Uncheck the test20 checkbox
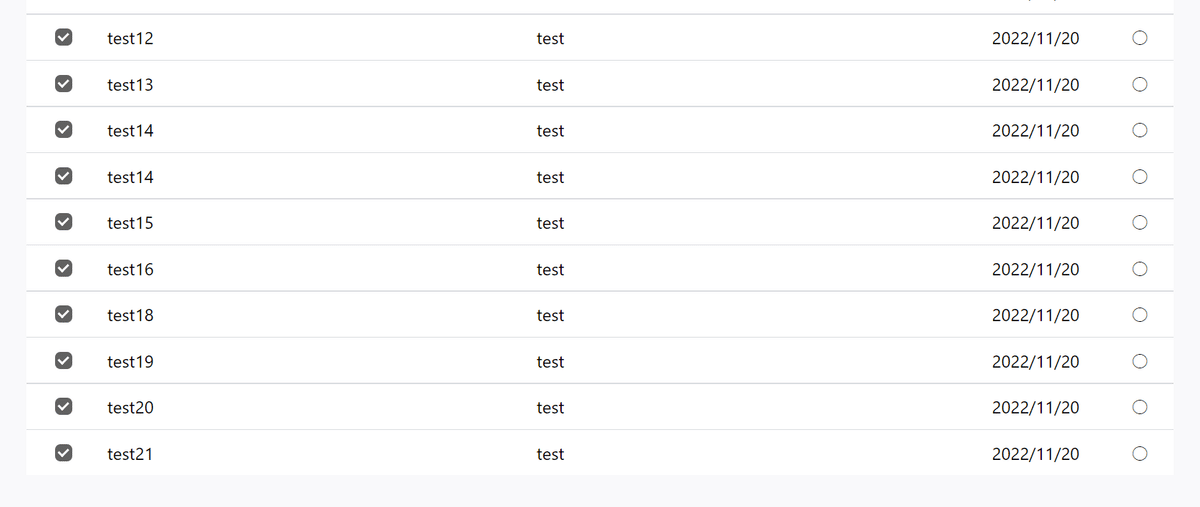 click(63, 406)
